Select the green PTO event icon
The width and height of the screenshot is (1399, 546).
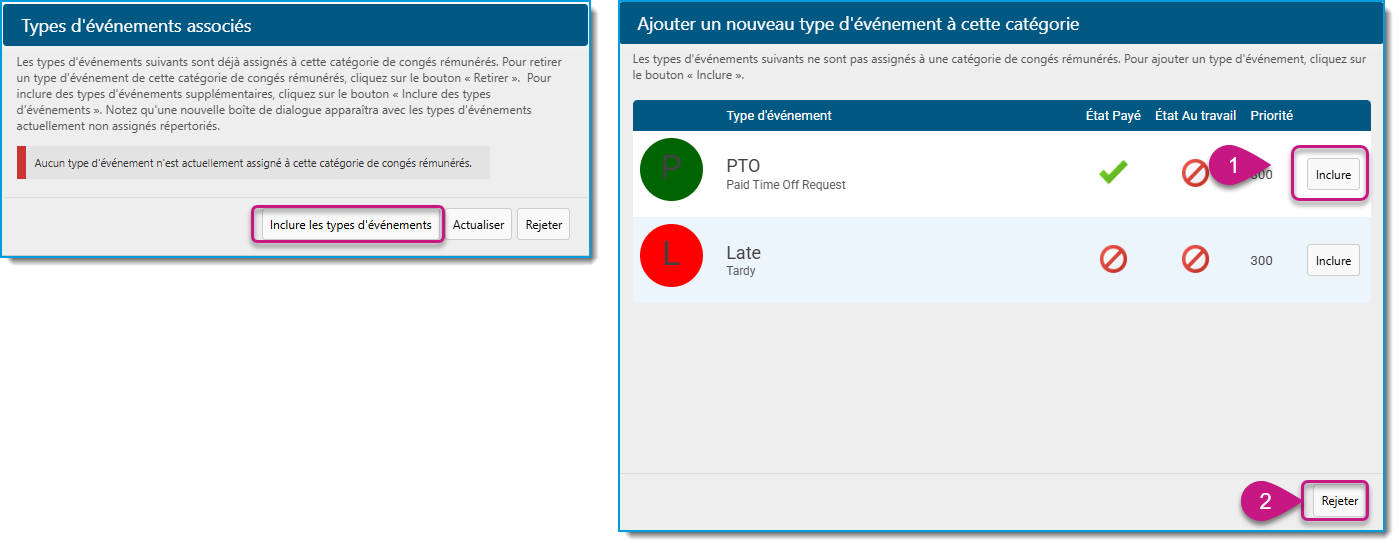(672, 170)
